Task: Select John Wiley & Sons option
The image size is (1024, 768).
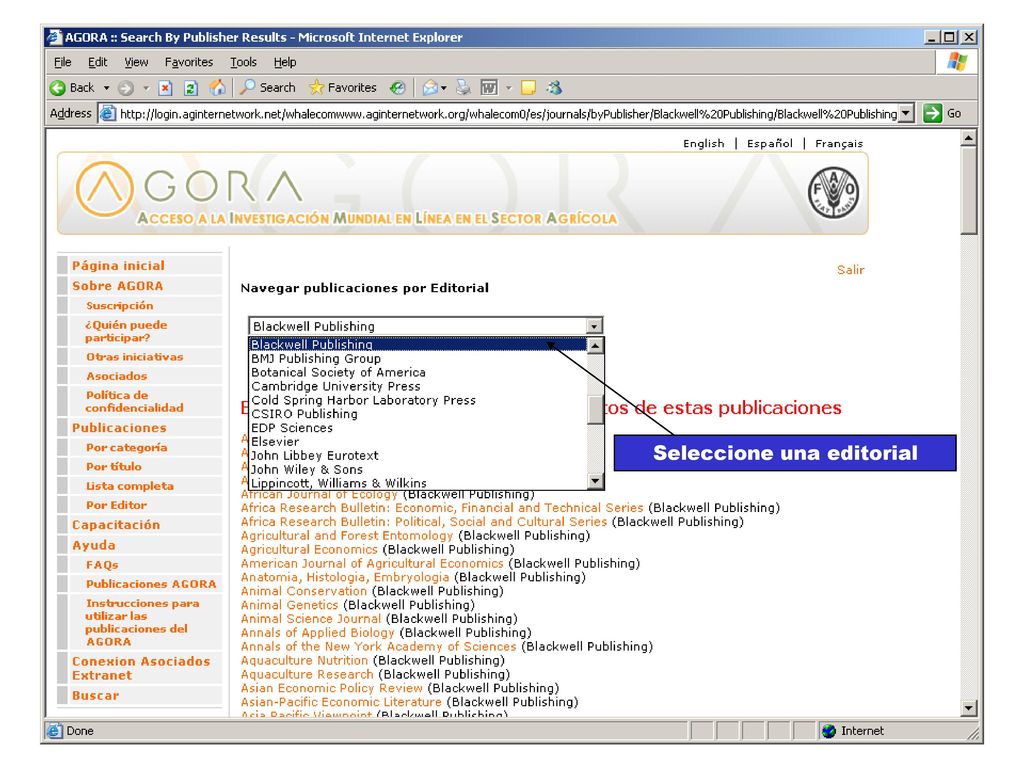Action: click(307, 470)
